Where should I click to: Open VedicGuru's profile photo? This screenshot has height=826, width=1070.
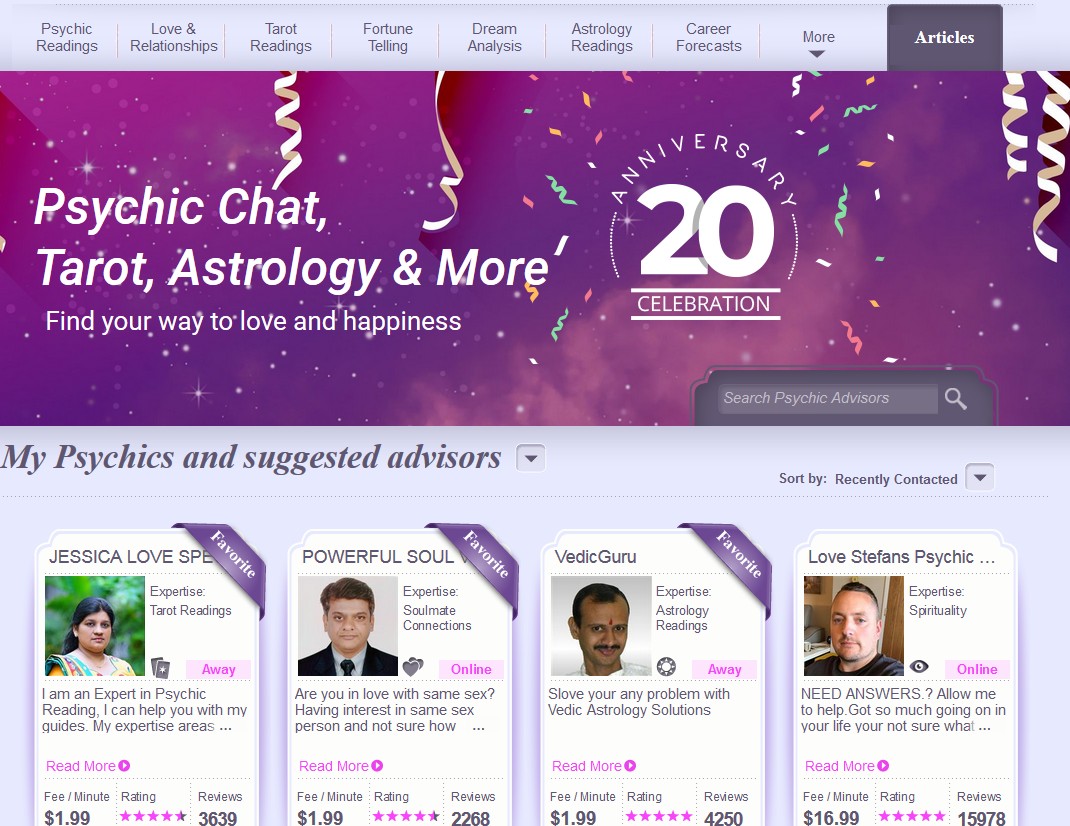pos(601,626)
